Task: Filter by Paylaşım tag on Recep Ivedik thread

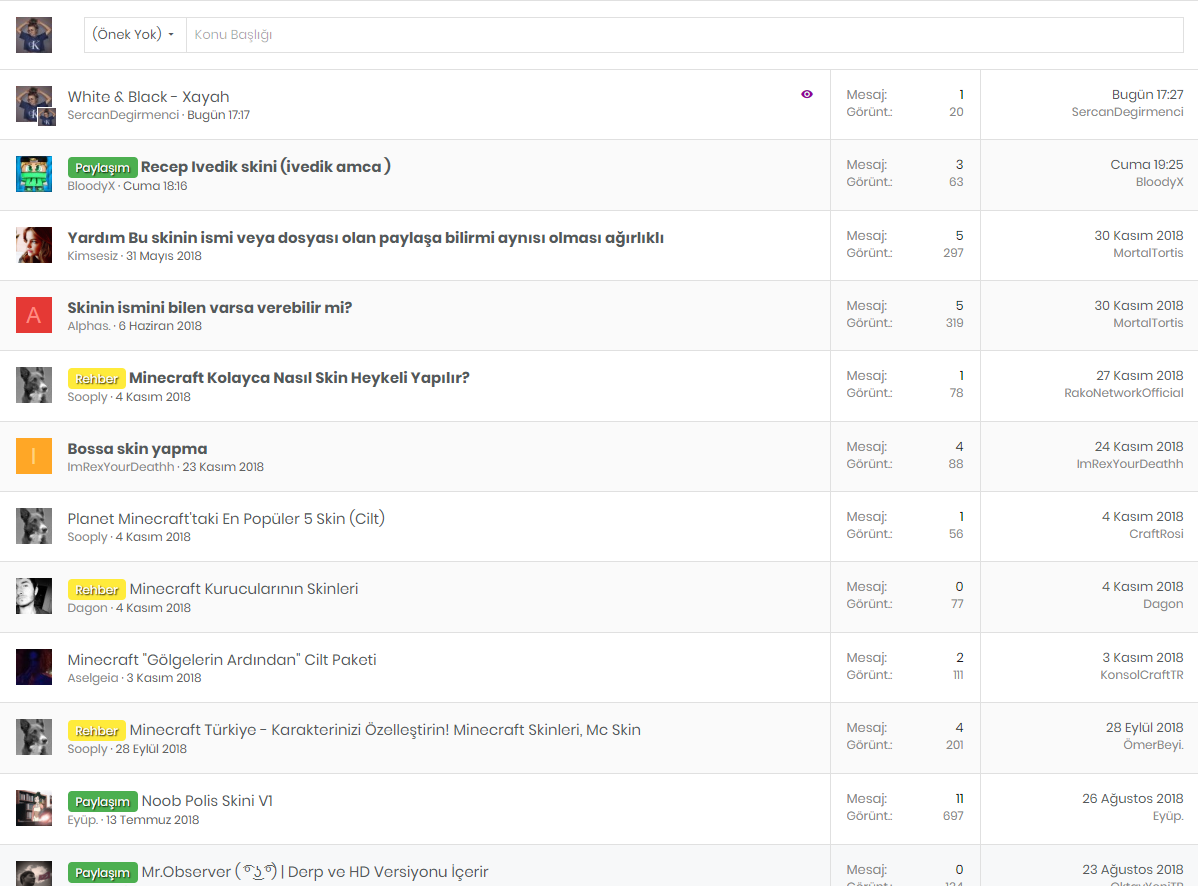Action: click(x=102, y=167)
